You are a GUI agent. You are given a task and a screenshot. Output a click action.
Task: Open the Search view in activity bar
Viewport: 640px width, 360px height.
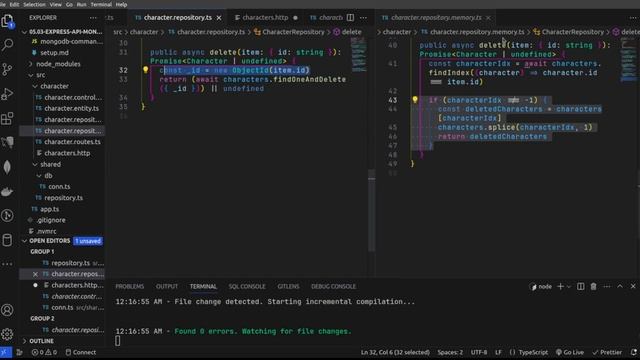[7, 44]
